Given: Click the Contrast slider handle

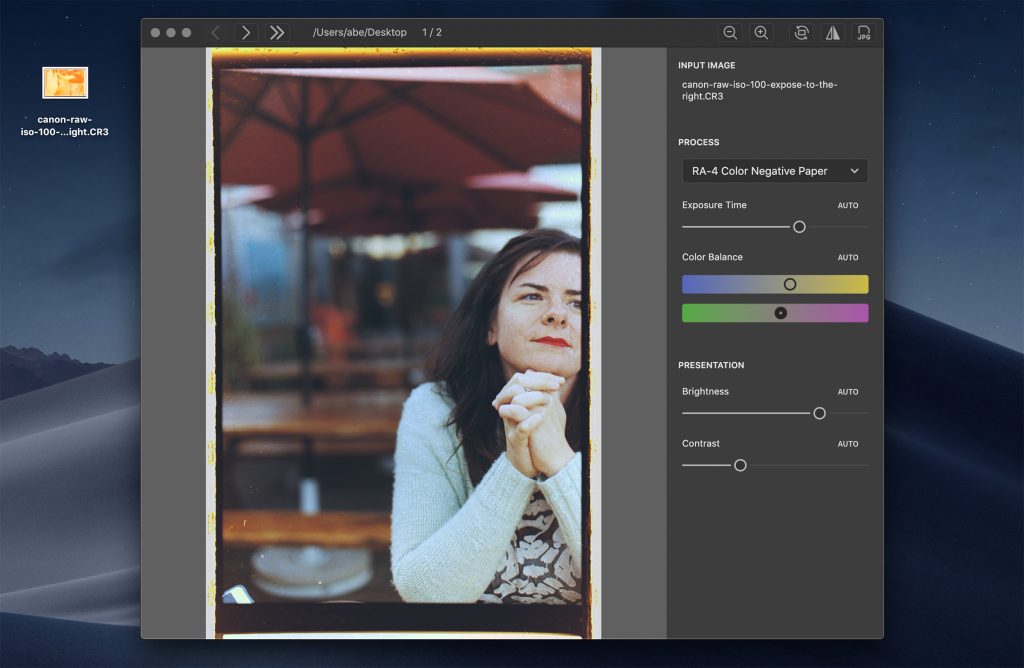Looking at the screenshot, I should [740, 466].
